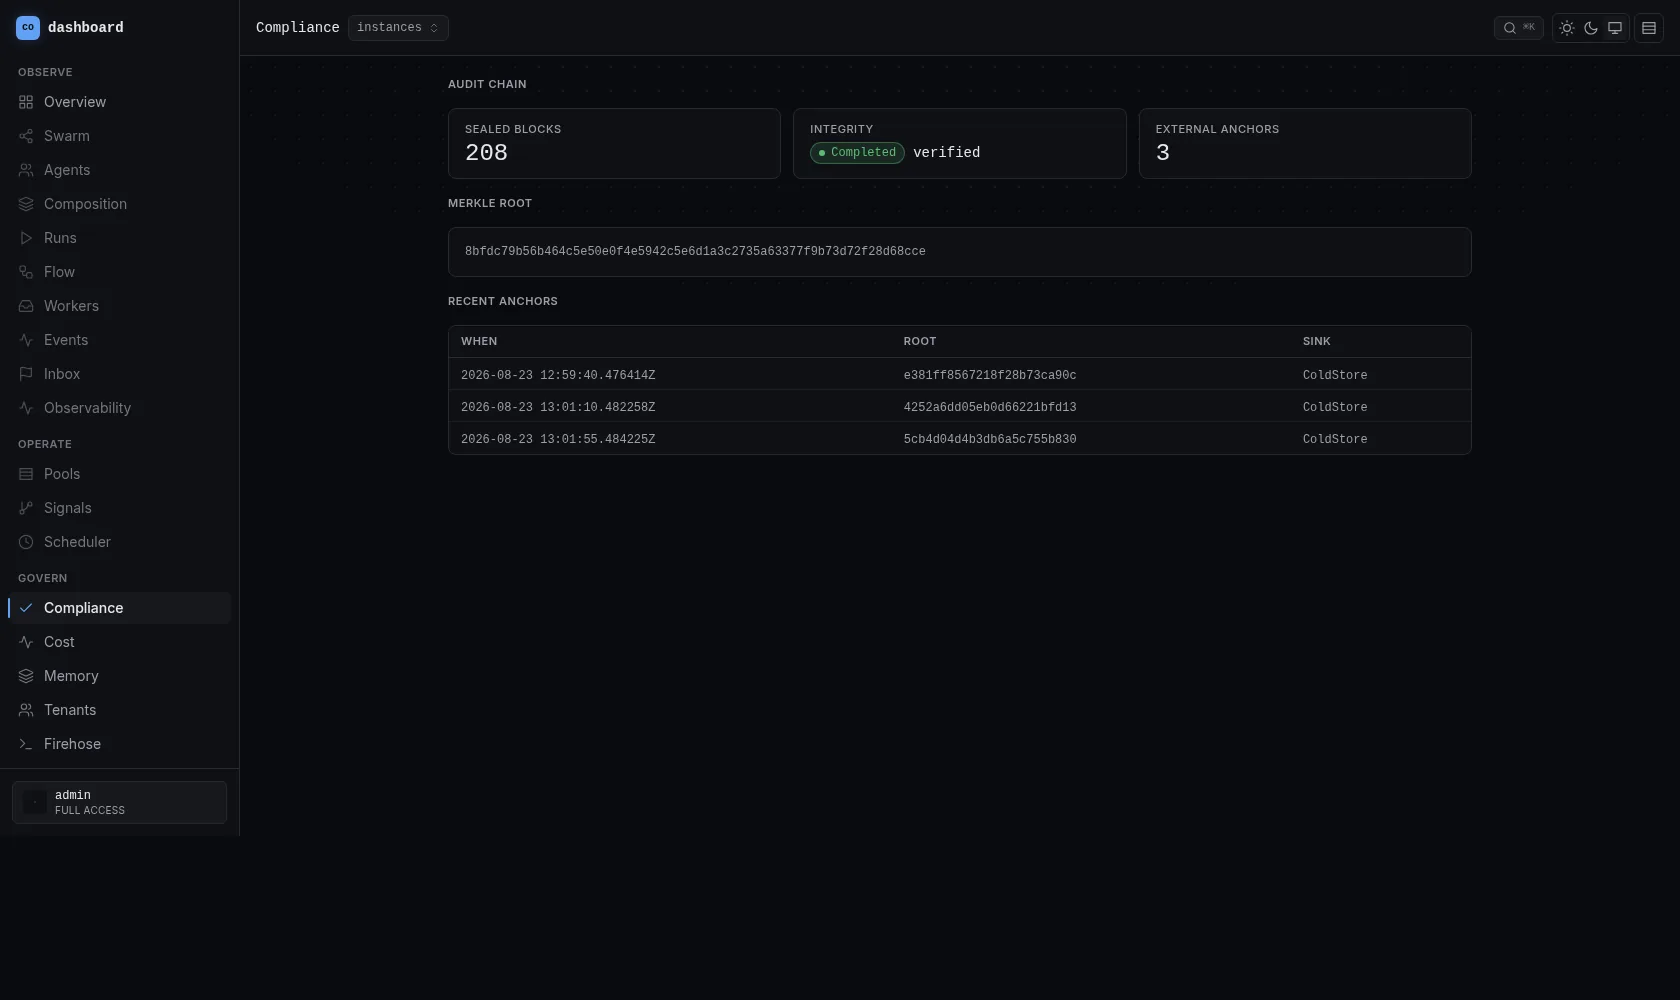
Task: Open the Agents sidebar icon
Action: coord(26,170)
